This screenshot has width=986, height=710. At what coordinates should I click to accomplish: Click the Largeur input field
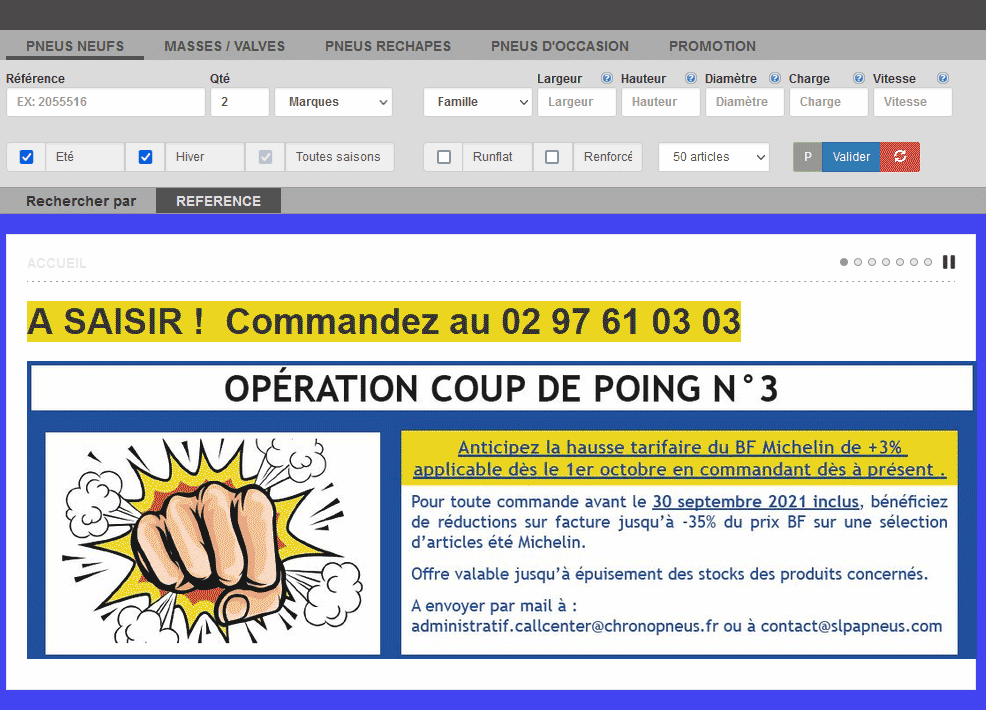(x=577, y=102)
